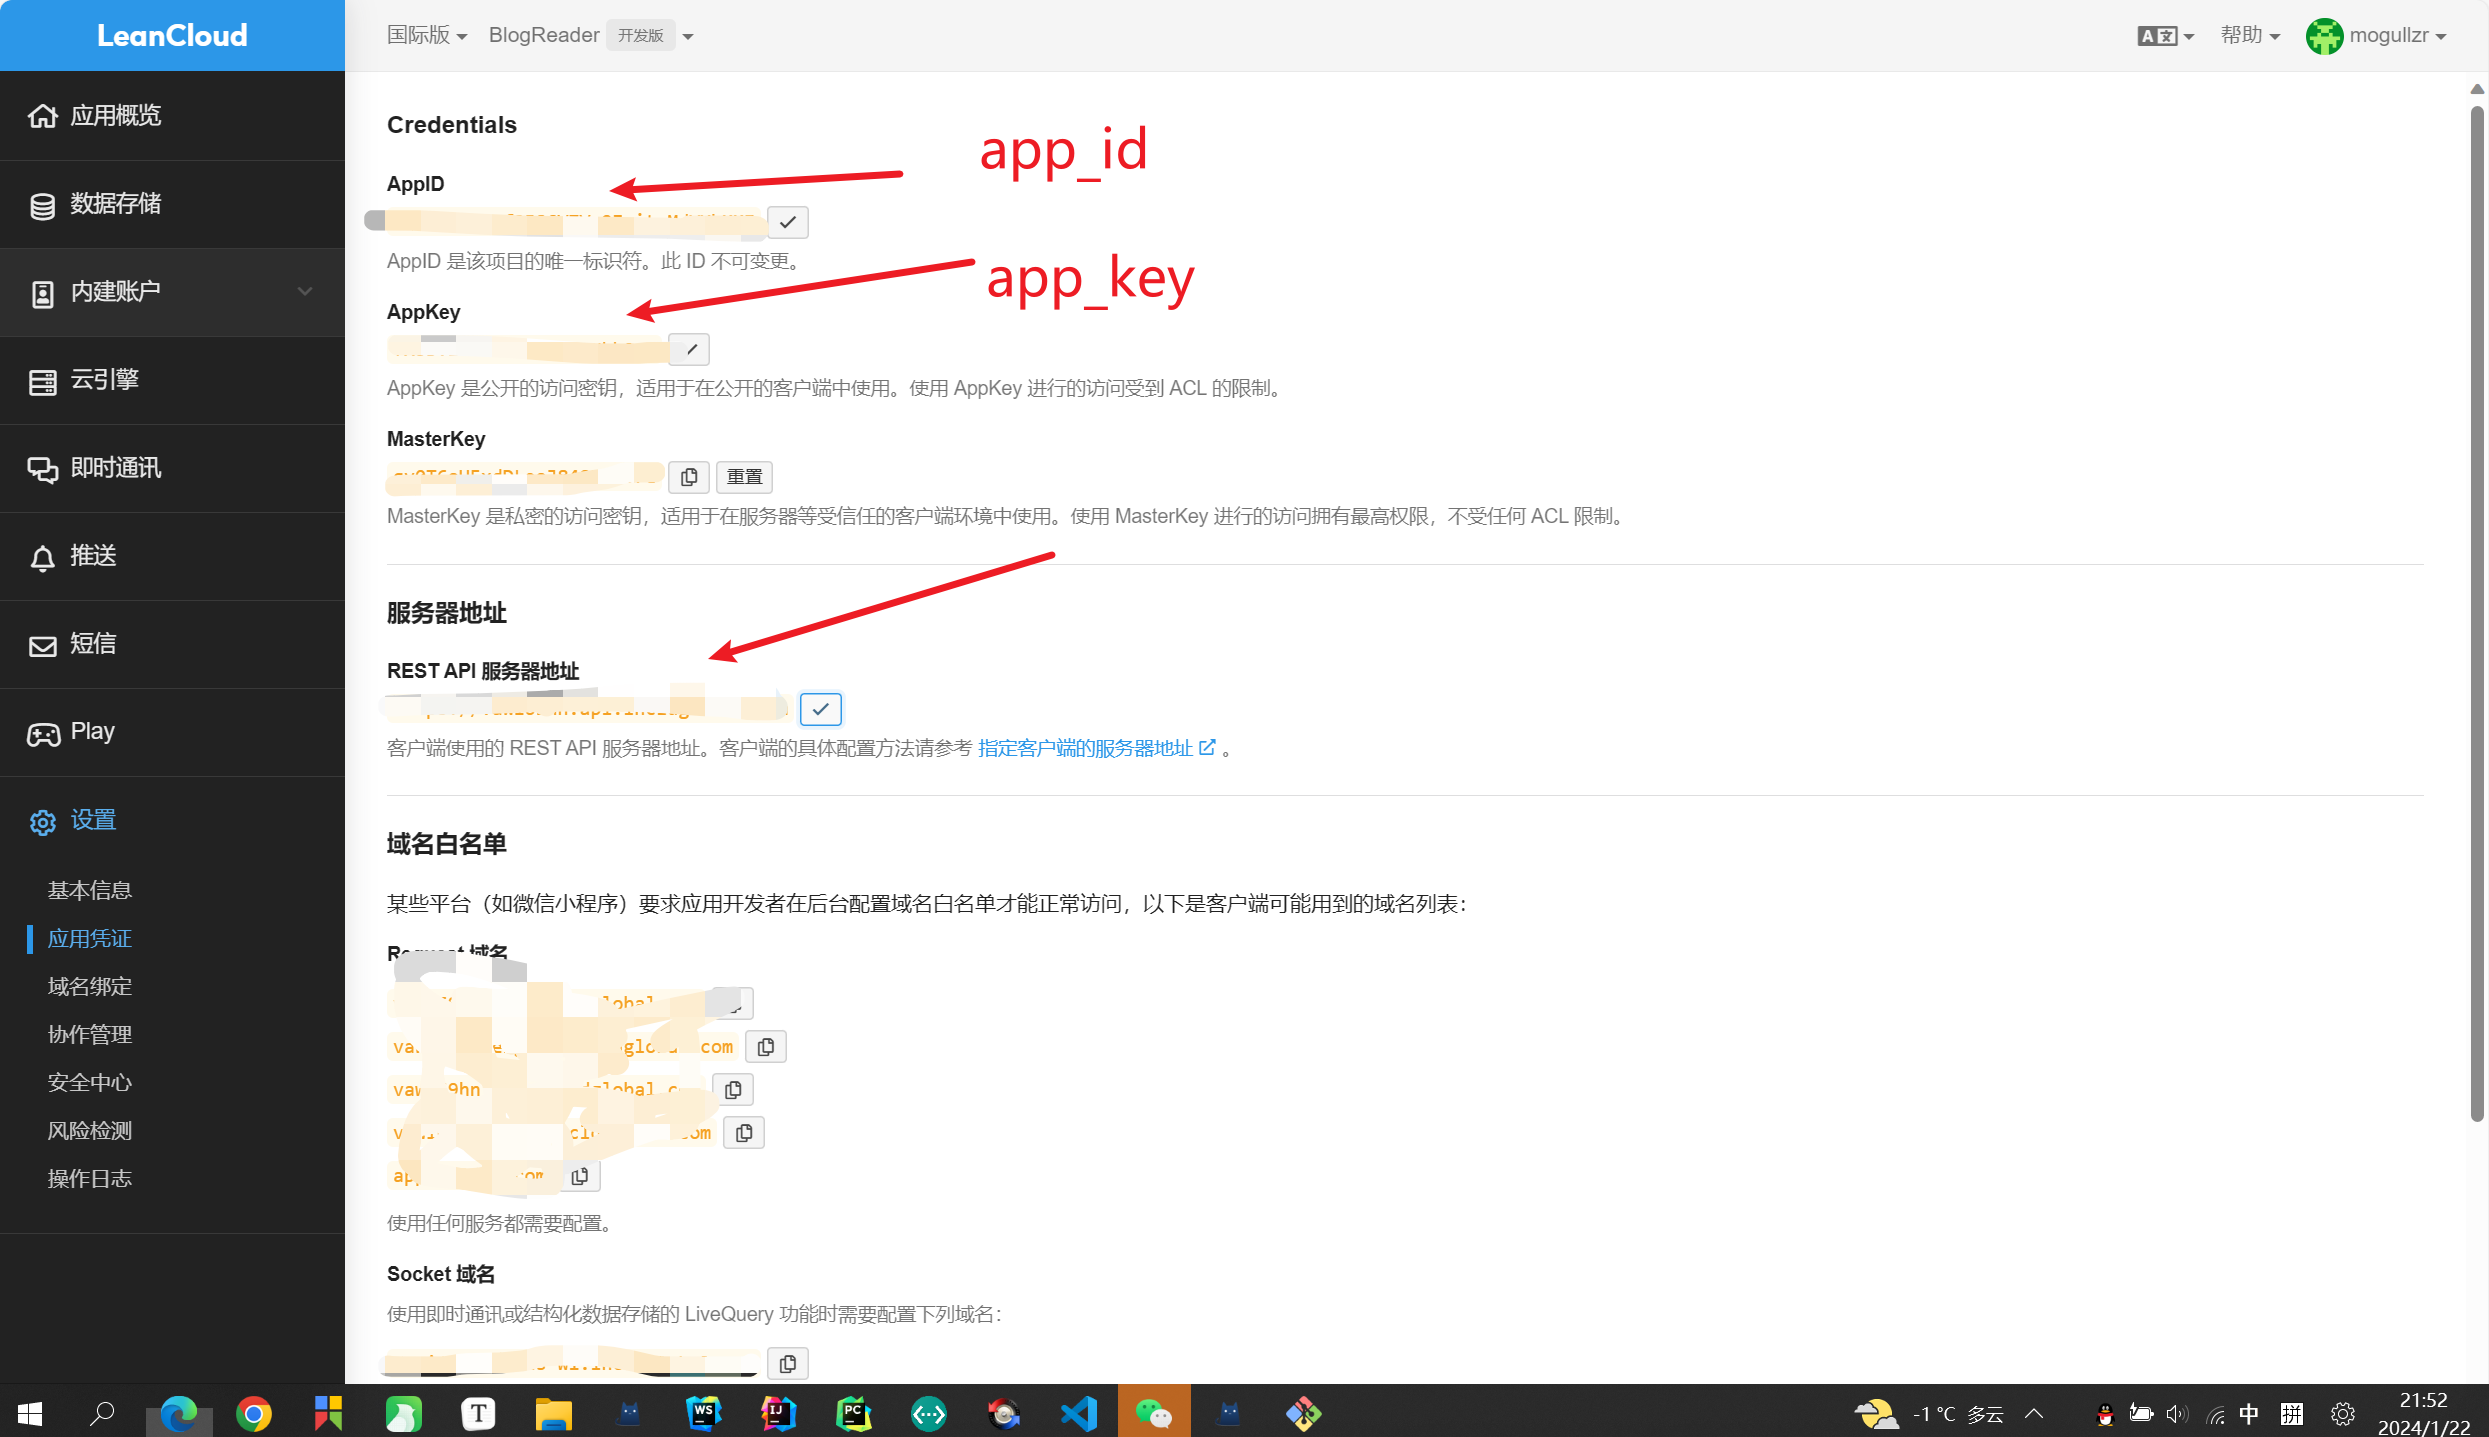2489x1437 pixels.
Task: Open the 帮助 help dropdown
Action: click(2250, 35)
